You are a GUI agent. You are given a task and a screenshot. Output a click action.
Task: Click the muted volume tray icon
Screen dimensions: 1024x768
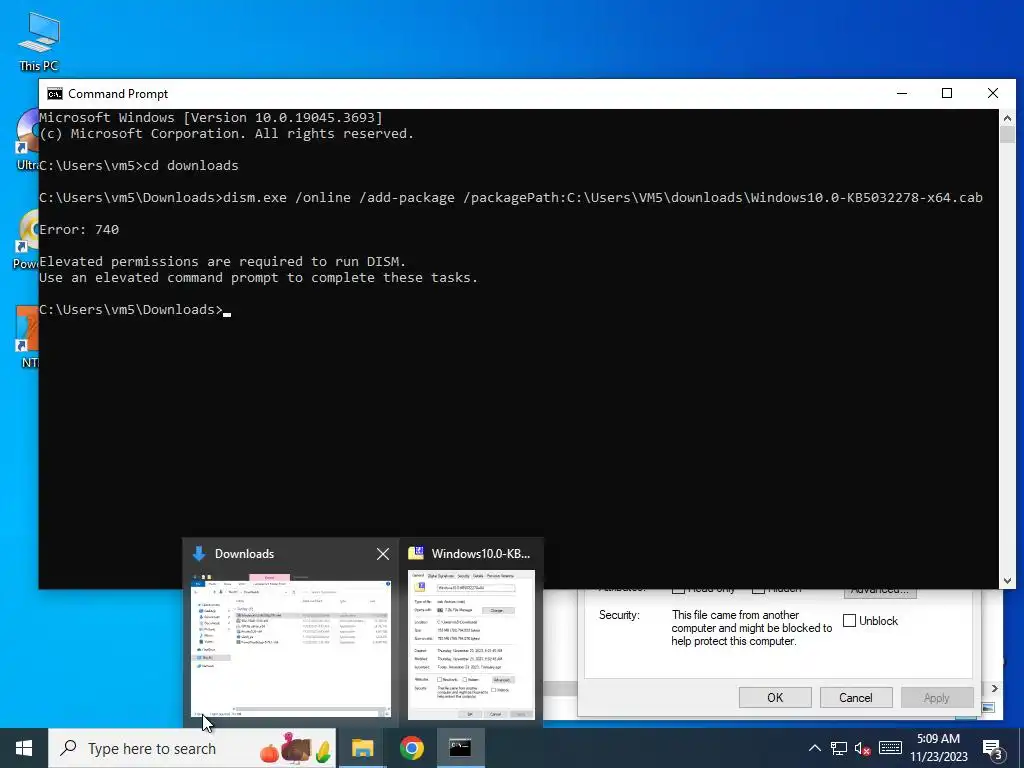(863, 748)
